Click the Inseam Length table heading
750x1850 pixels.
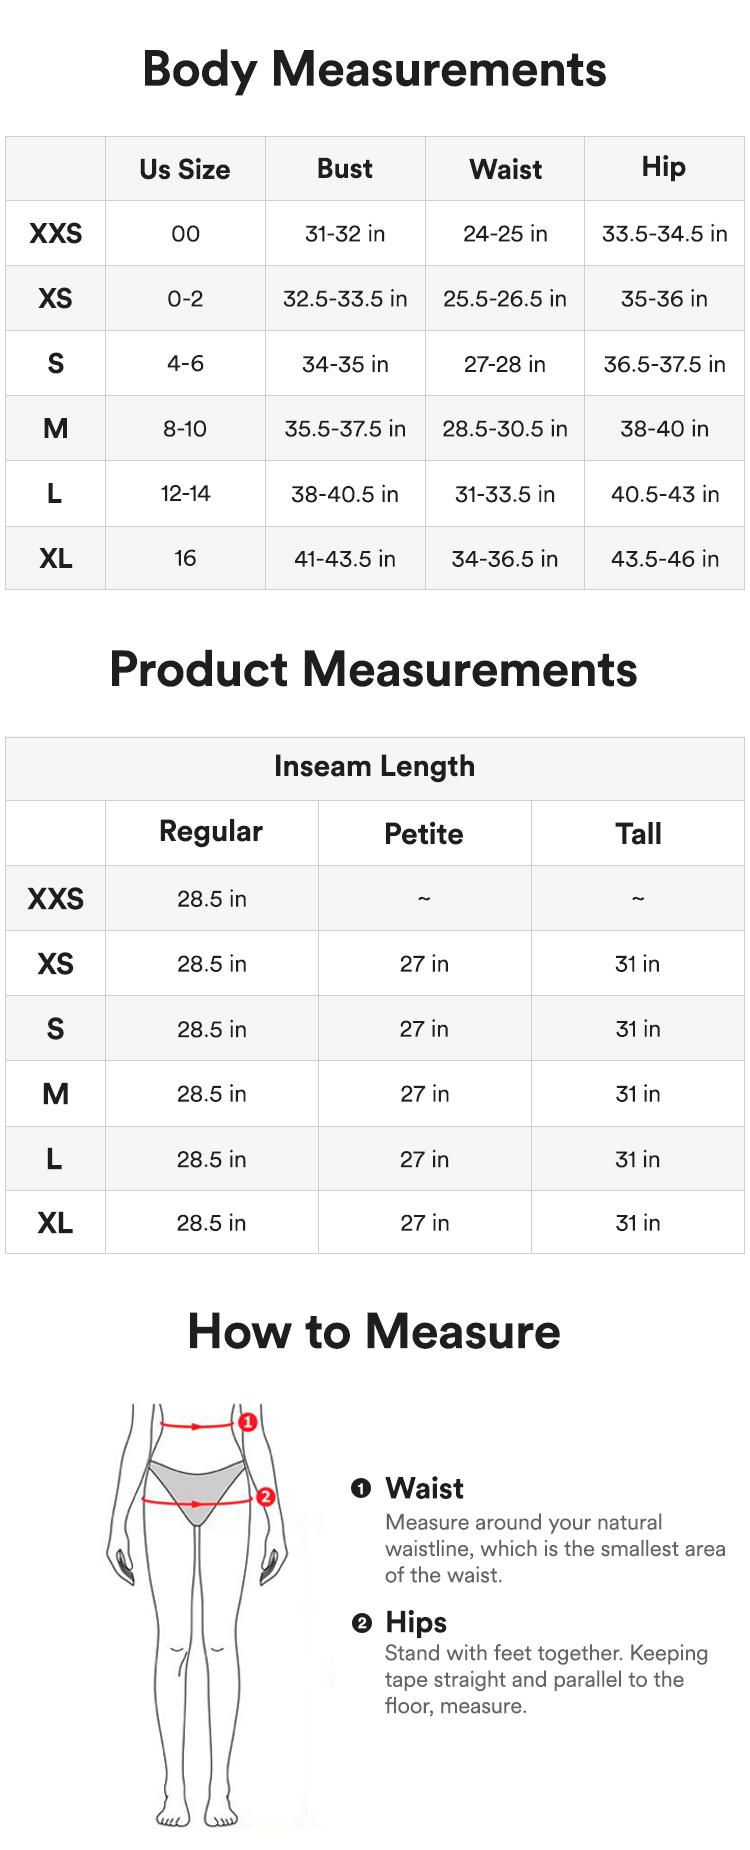375,767
